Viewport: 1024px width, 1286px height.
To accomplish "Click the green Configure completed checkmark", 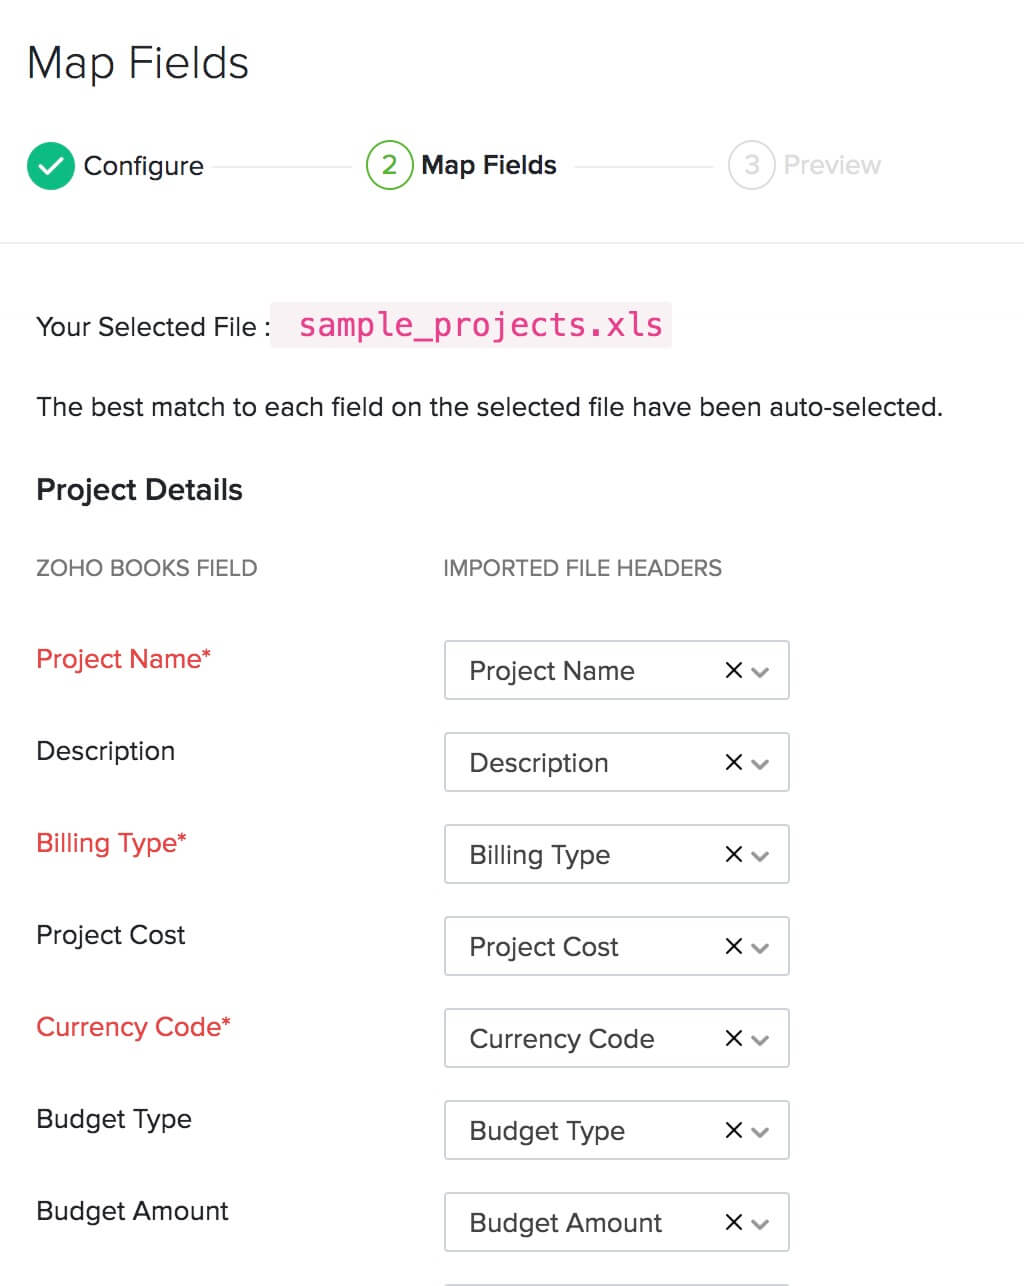I will click(50, 165).
